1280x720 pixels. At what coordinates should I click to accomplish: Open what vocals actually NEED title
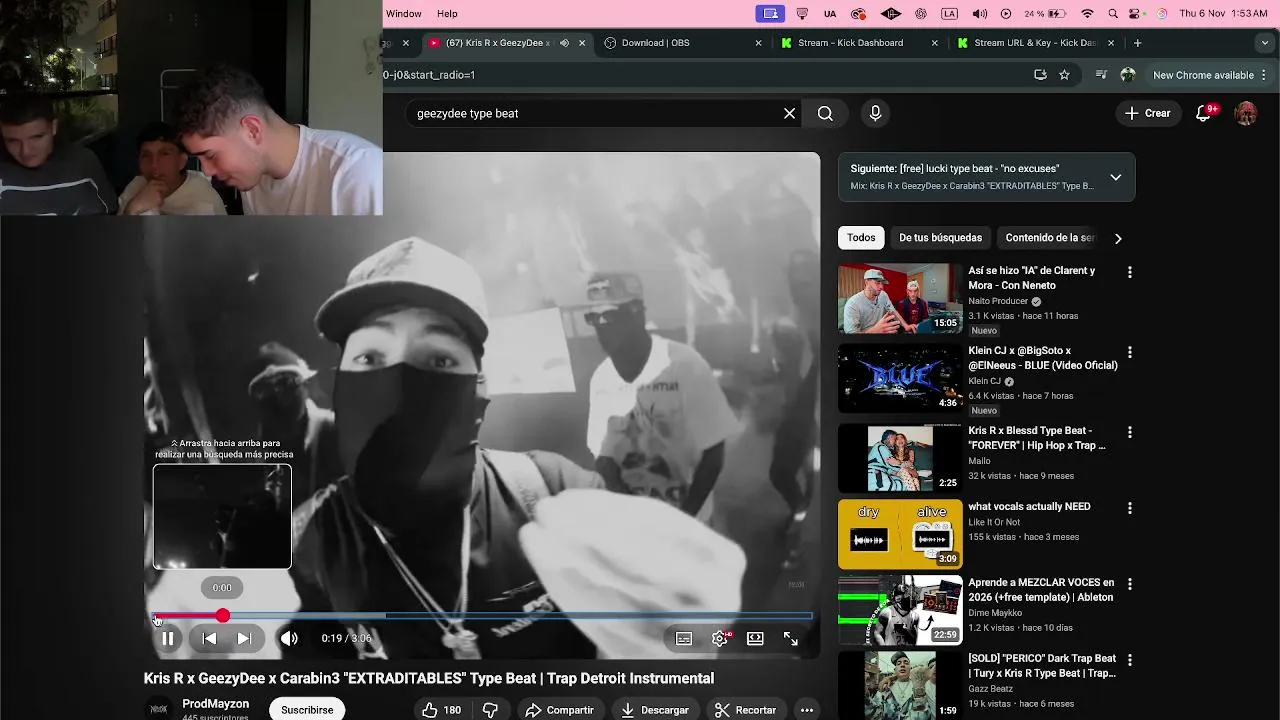[x=1029, y=507]
